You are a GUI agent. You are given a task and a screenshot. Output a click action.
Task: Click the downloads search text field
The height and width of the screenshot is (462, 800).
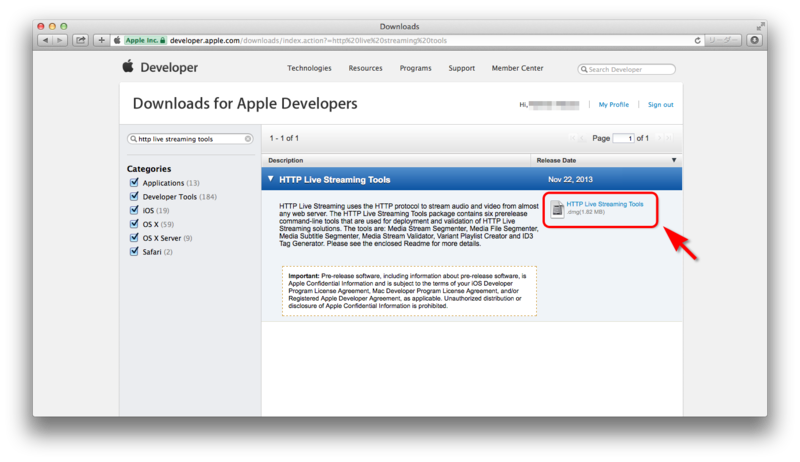190,139
